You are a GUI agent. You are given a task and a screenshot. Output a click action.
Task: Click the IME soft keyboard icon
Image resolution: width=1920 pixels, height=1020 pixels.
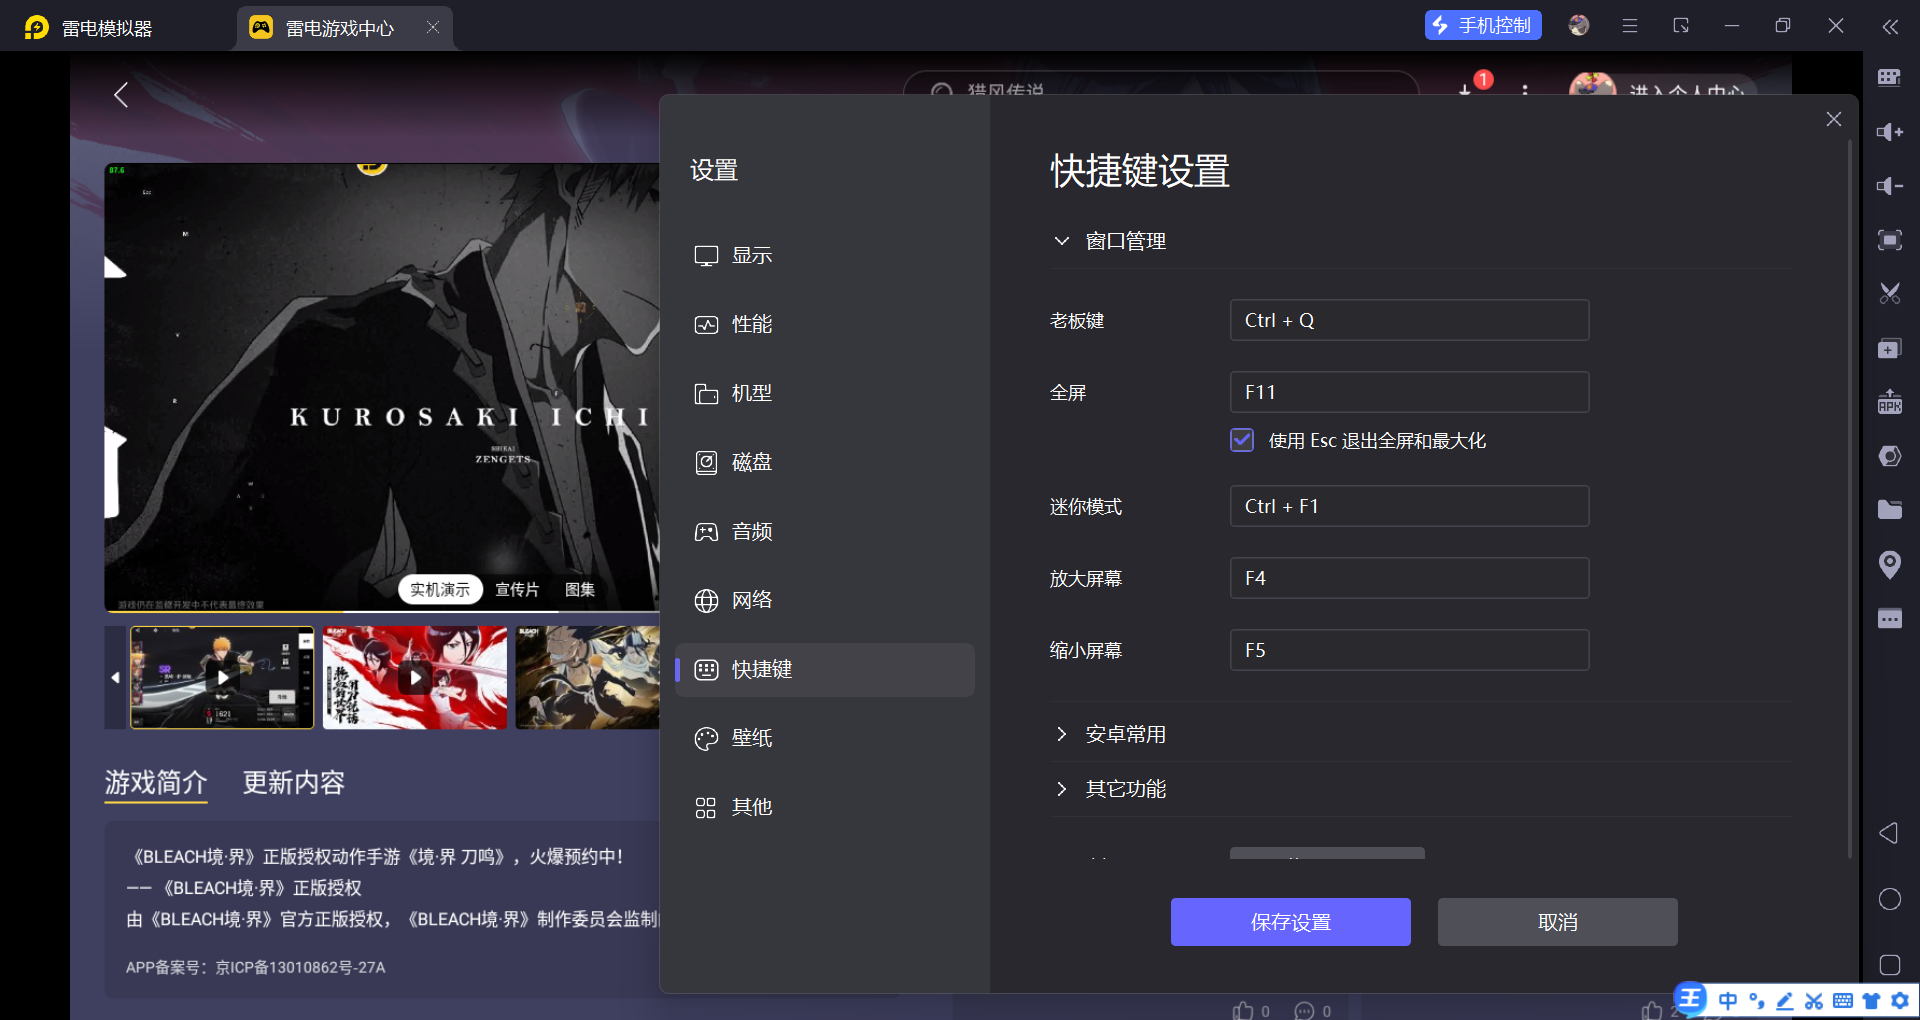1843,1000
